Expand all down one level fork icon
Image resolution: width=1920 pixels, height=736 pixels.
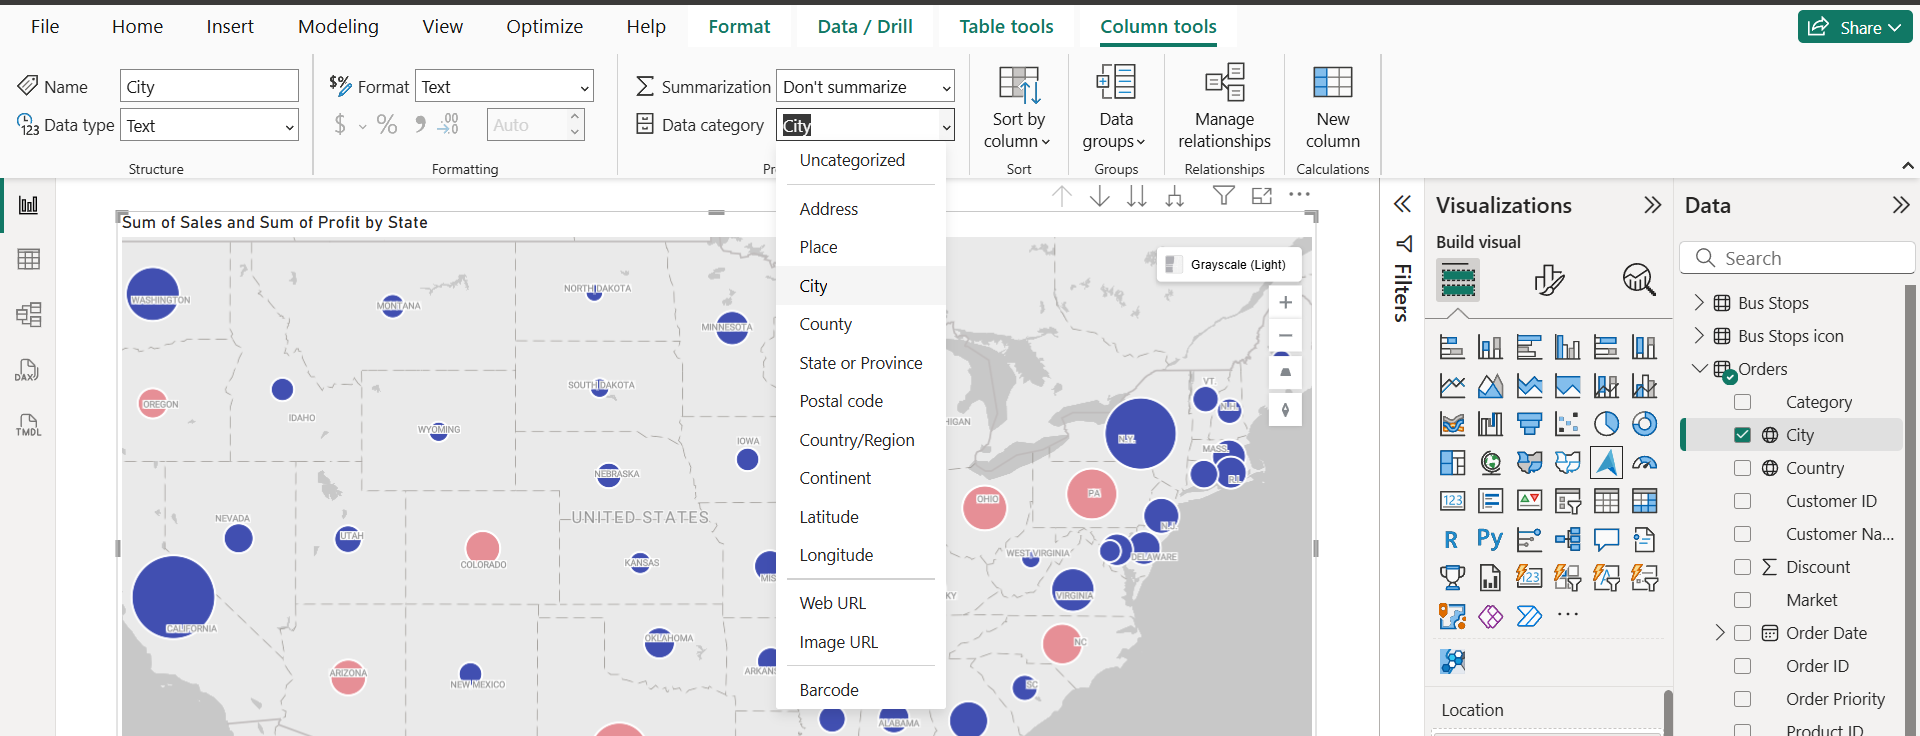pyautogui.click(x=1175, y=196)
